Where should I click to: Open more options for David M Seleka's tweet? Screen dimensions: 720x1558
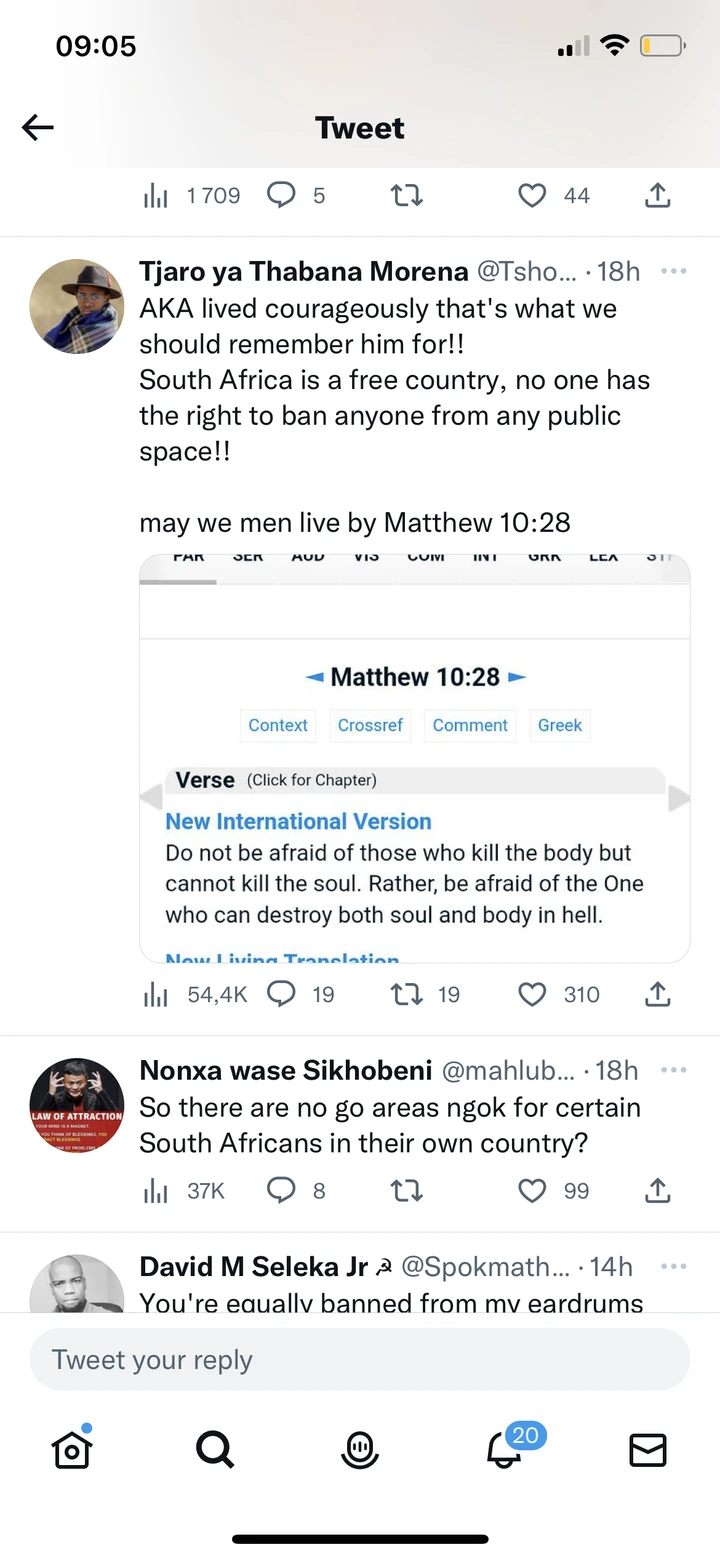pos(674,1266)
